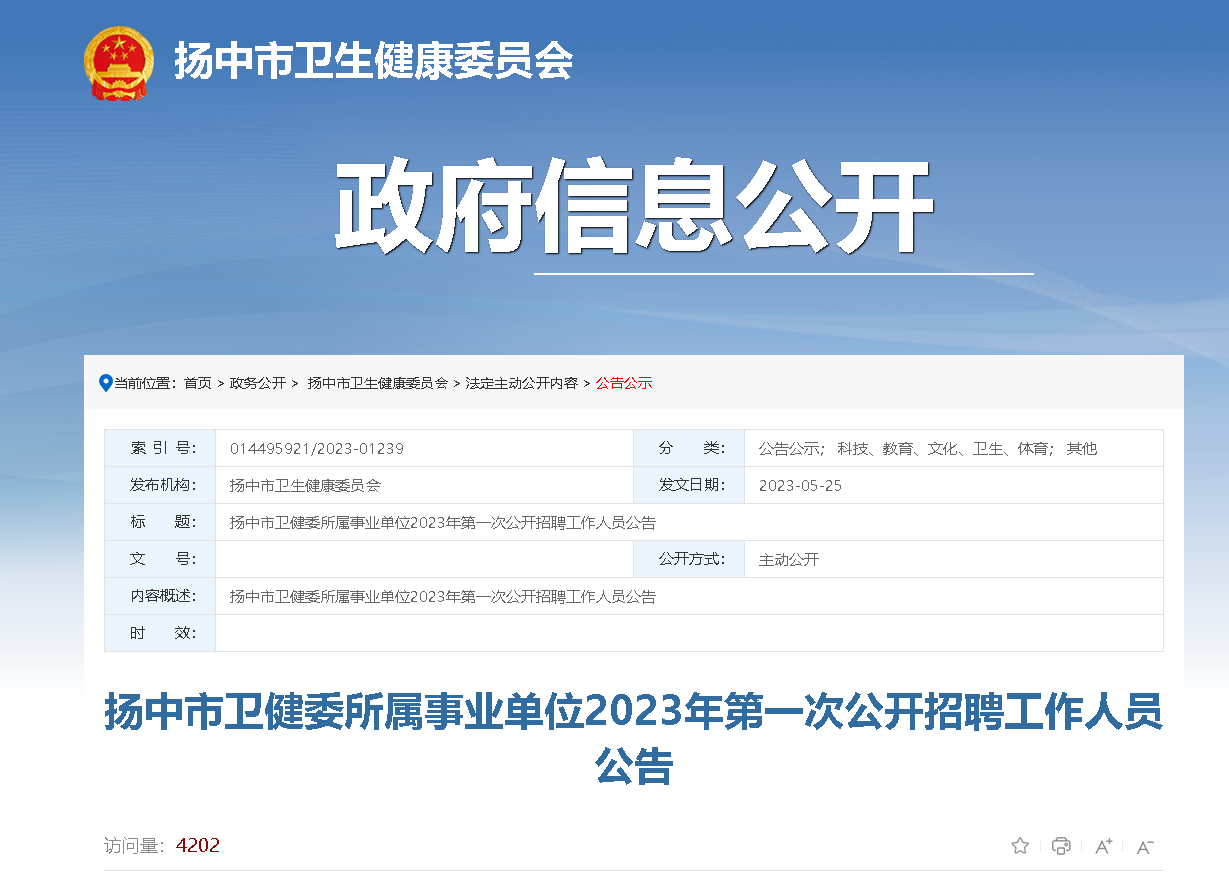Decrease font size with A- icon

1145,846
